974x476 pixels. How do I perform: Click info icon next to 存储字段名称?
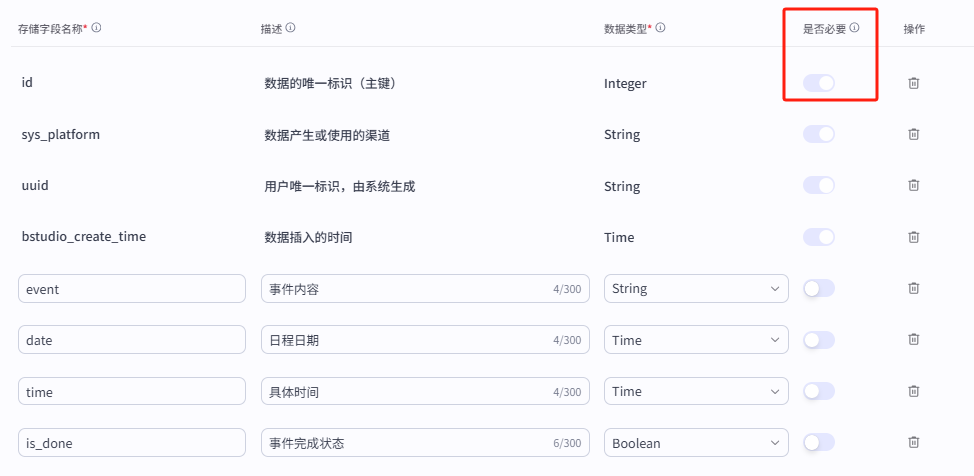(x=97, y=28)
